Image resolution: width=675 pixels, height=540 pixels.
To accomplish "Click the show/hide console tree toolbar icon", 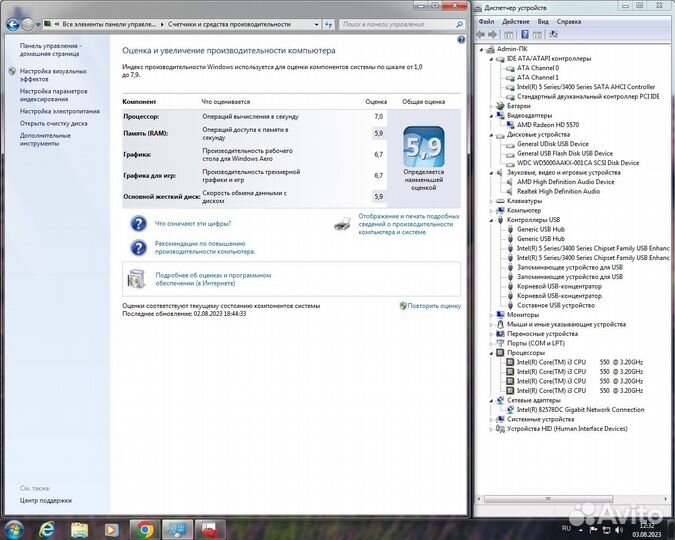I will point(508,34).
